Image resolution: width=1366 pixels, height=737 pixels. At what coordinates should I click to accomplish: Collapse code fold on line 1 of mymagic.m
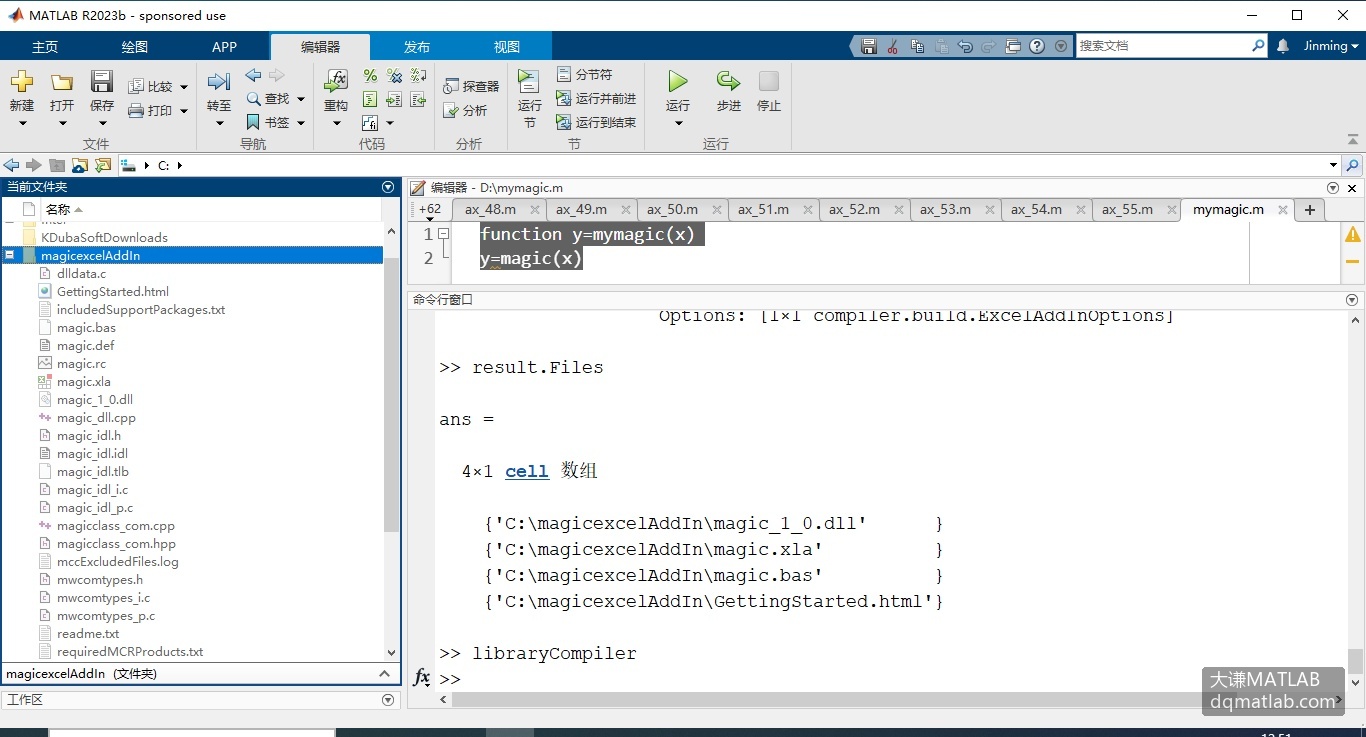443,234
